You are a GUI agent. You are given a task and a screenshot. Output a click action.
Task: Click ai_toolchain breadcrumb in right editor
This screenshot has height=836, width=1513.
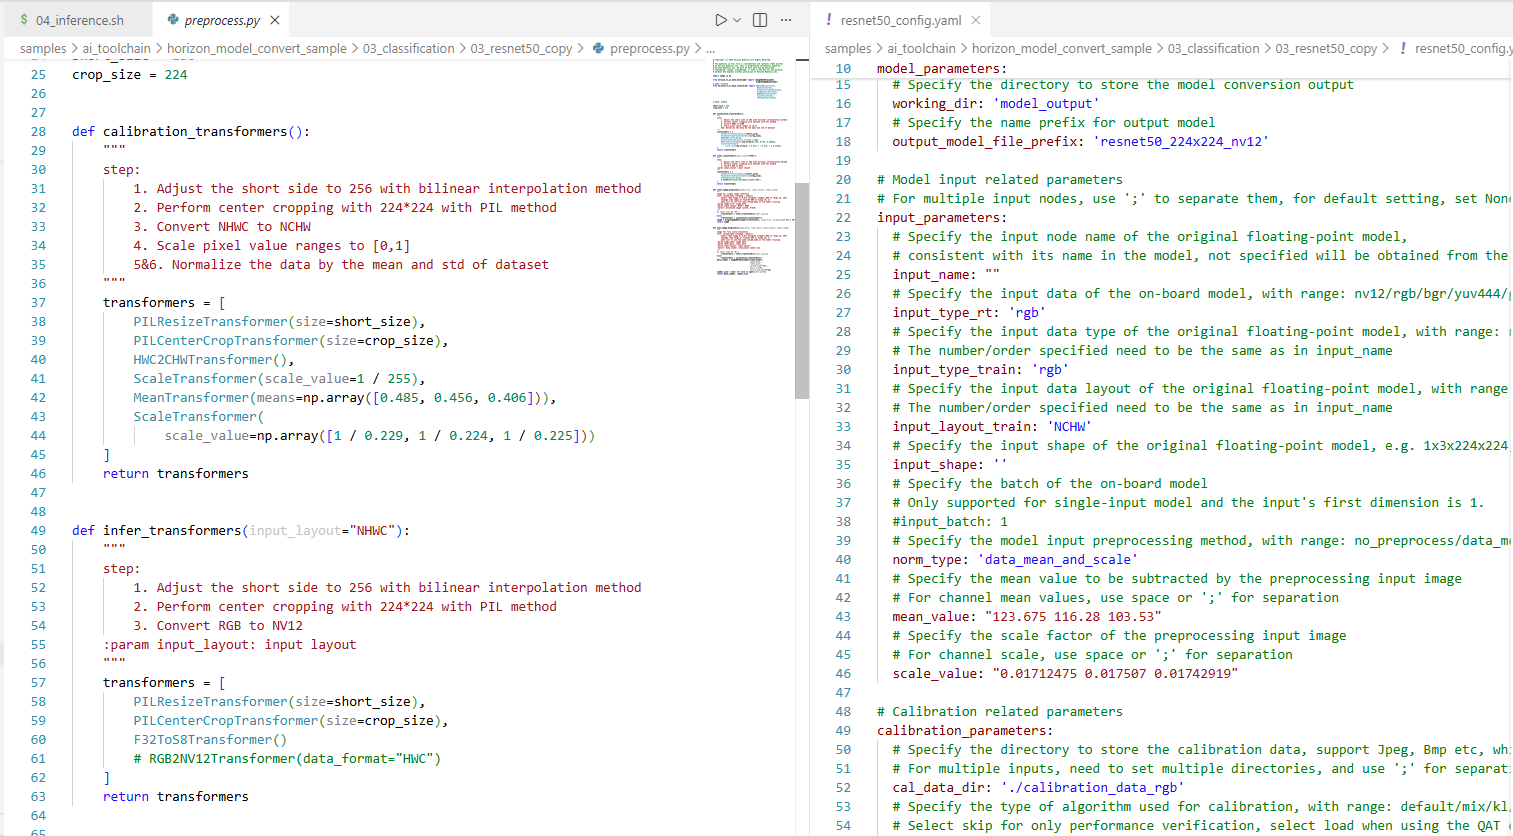[x=921, y=48]
